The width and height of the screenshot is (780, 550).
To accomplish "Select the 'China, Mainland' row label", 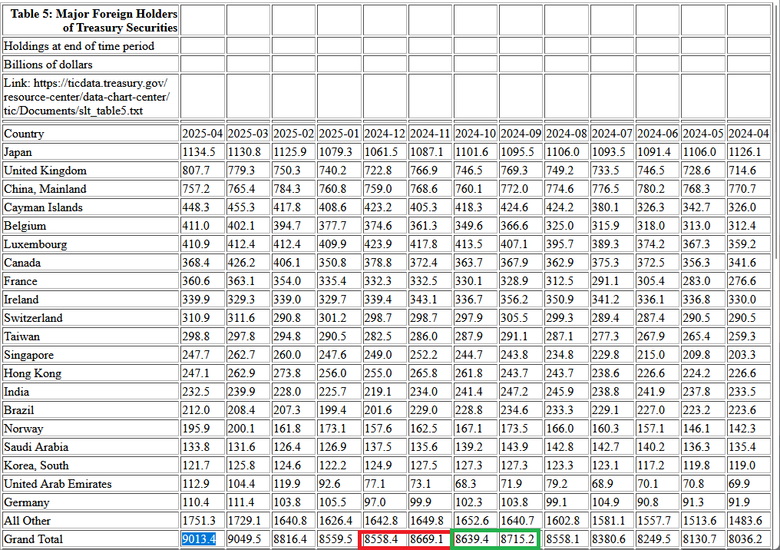I will click(x=45, y=189).
